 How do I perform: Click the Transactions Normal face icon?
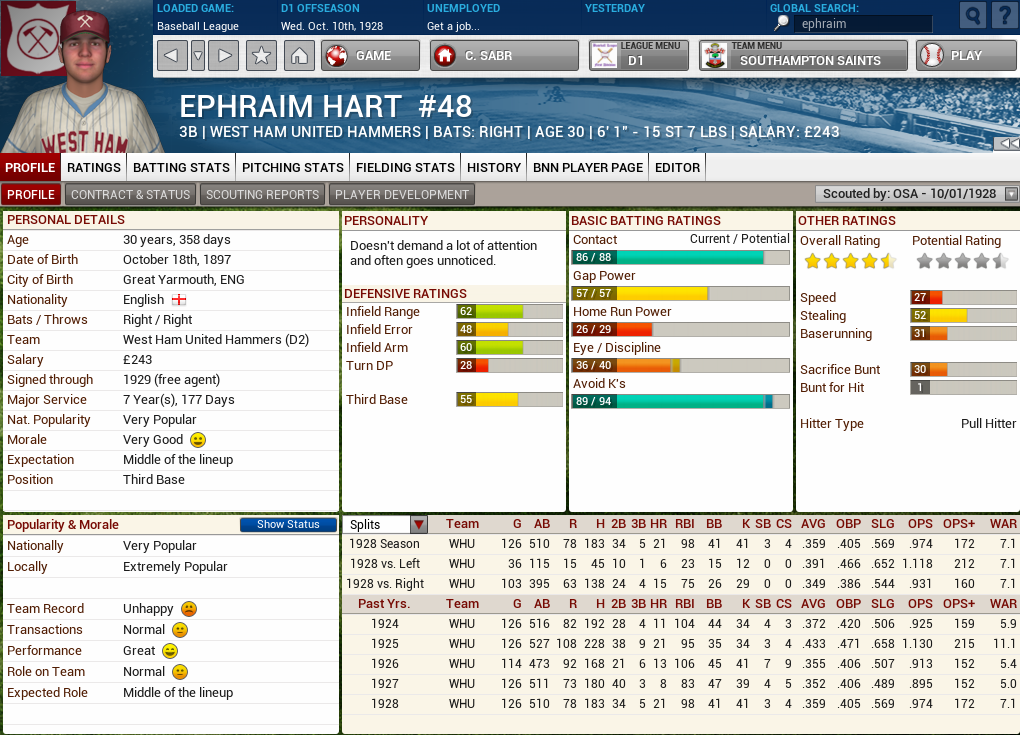coord(180,630)
